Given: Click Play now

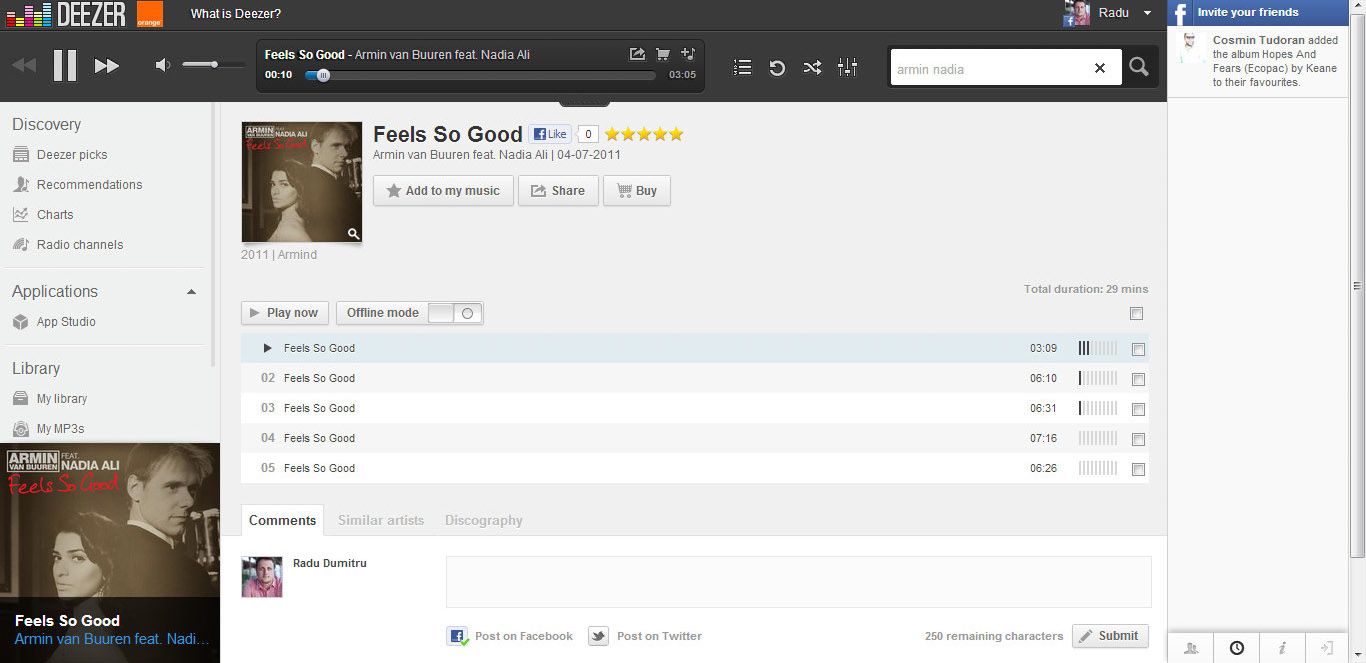Looking at the screenshot, I should click(284, 313).
